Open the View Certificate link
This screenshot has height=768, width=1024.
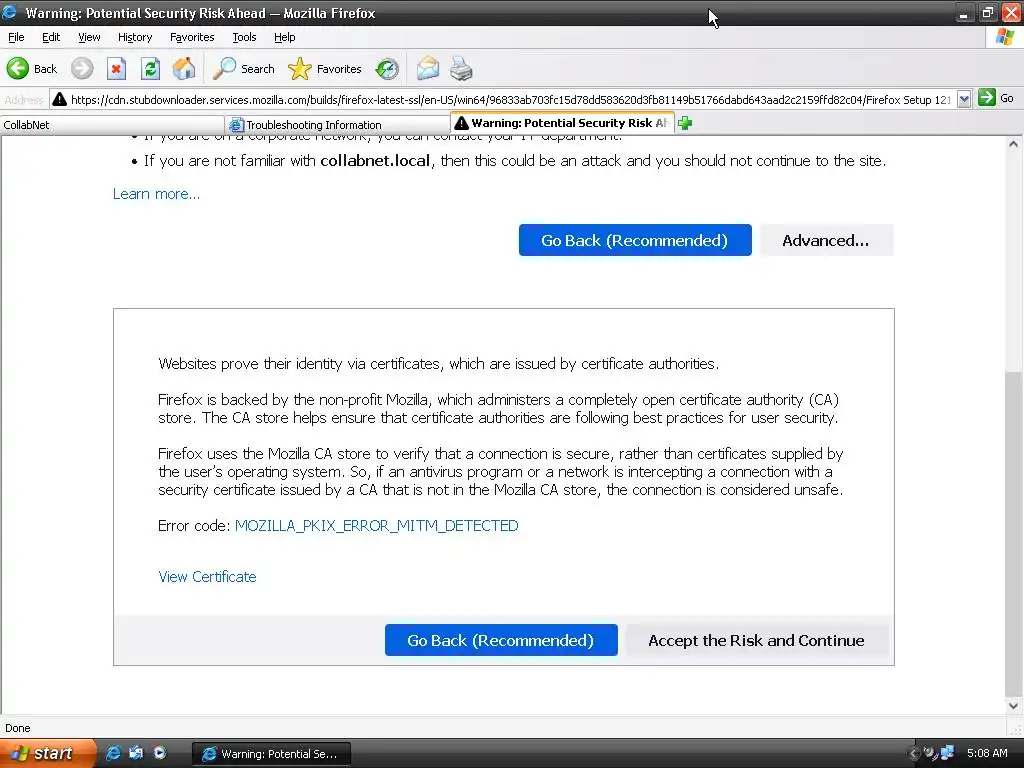click(x=207, y=577)
